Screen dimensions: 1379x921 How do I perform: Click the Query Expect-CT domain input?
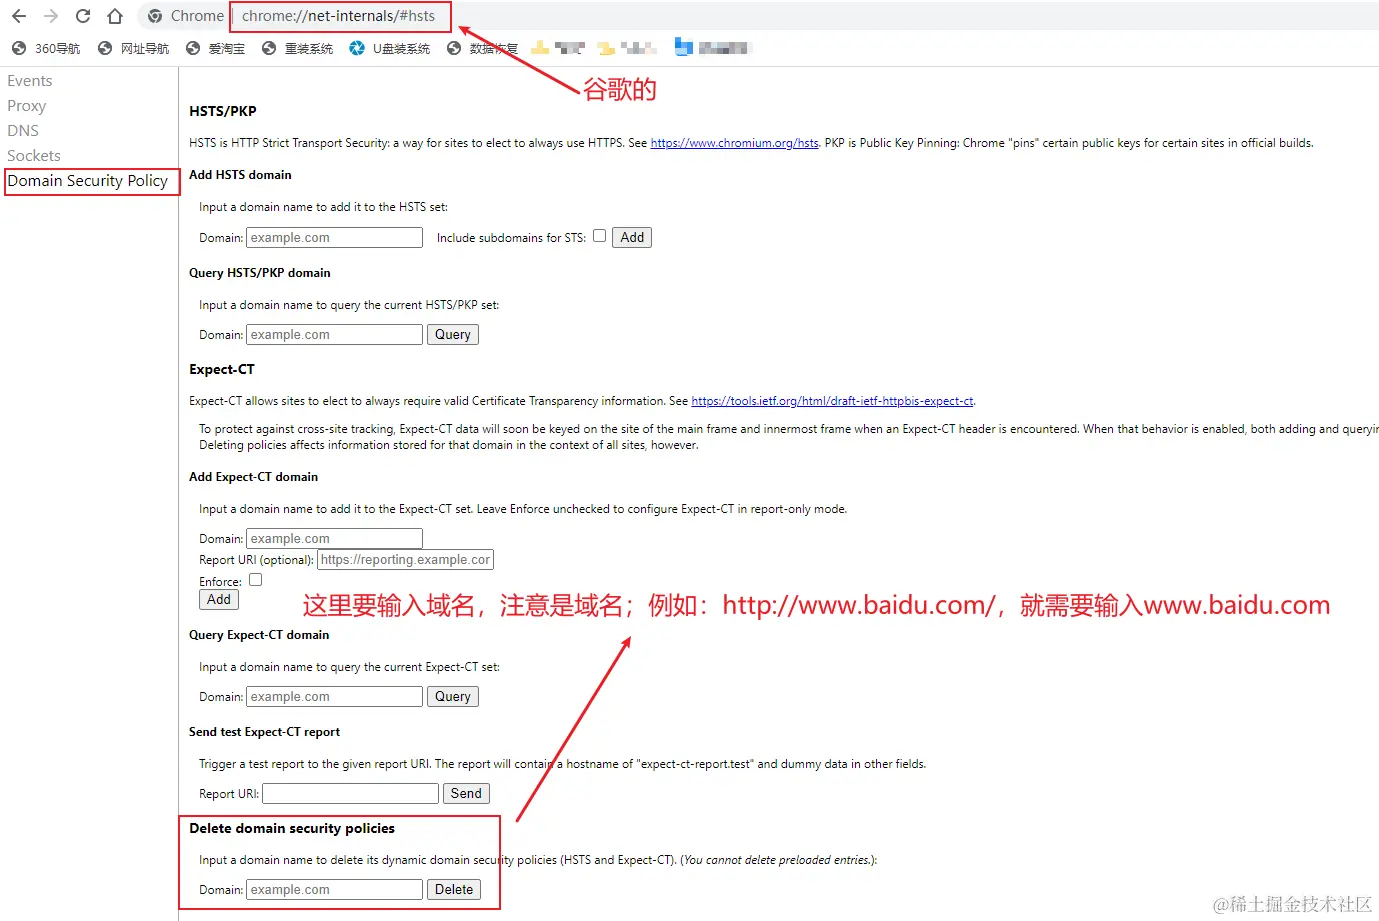334,696
